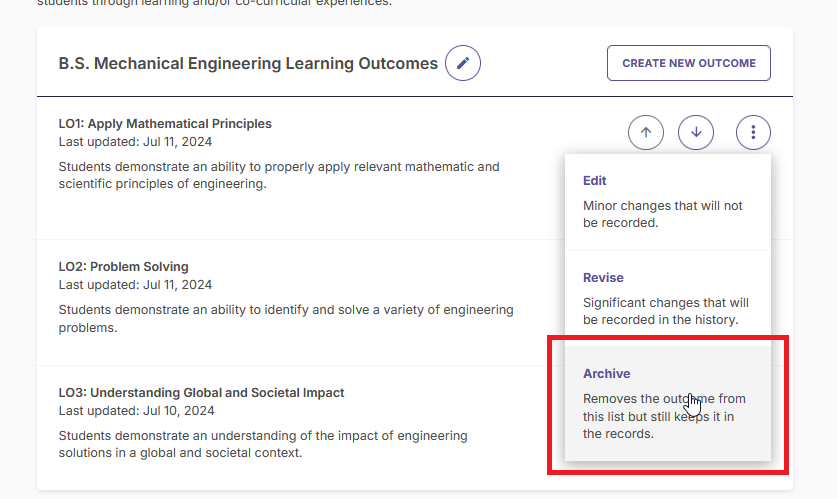This screenshot has width=837, height=499.
Task: Choose Archive from the LO1 menu
Action: (x=668, y=403)
